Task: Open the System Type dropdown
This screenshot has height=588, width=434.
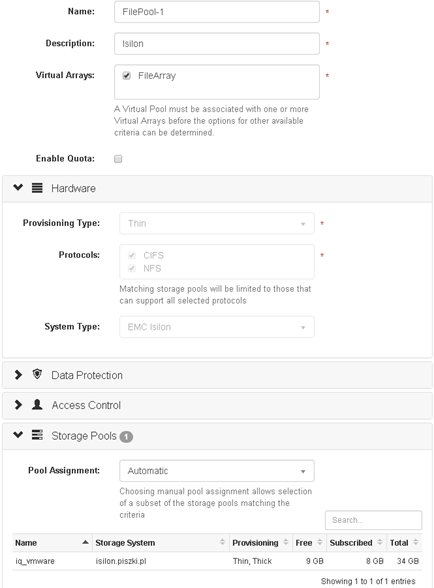Action: pyautogui.click(x=217, y=327)
